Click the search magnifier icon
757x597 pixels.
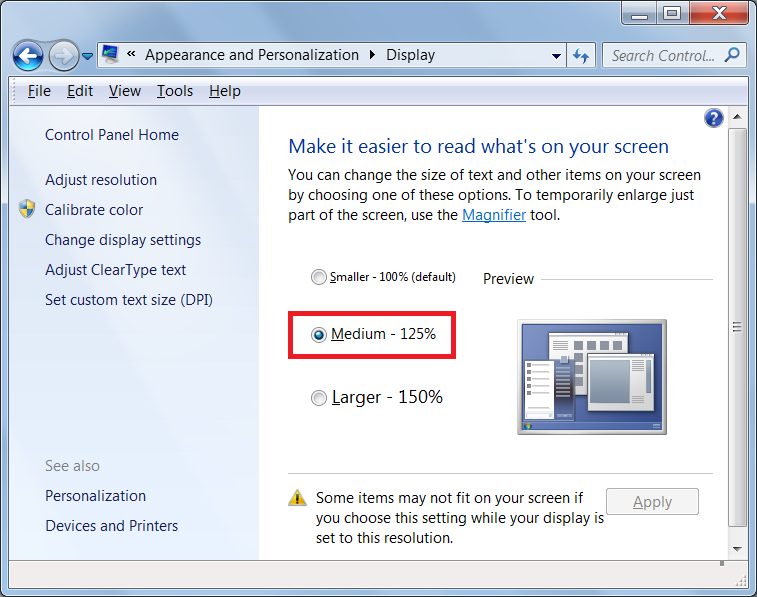[732, 55]
